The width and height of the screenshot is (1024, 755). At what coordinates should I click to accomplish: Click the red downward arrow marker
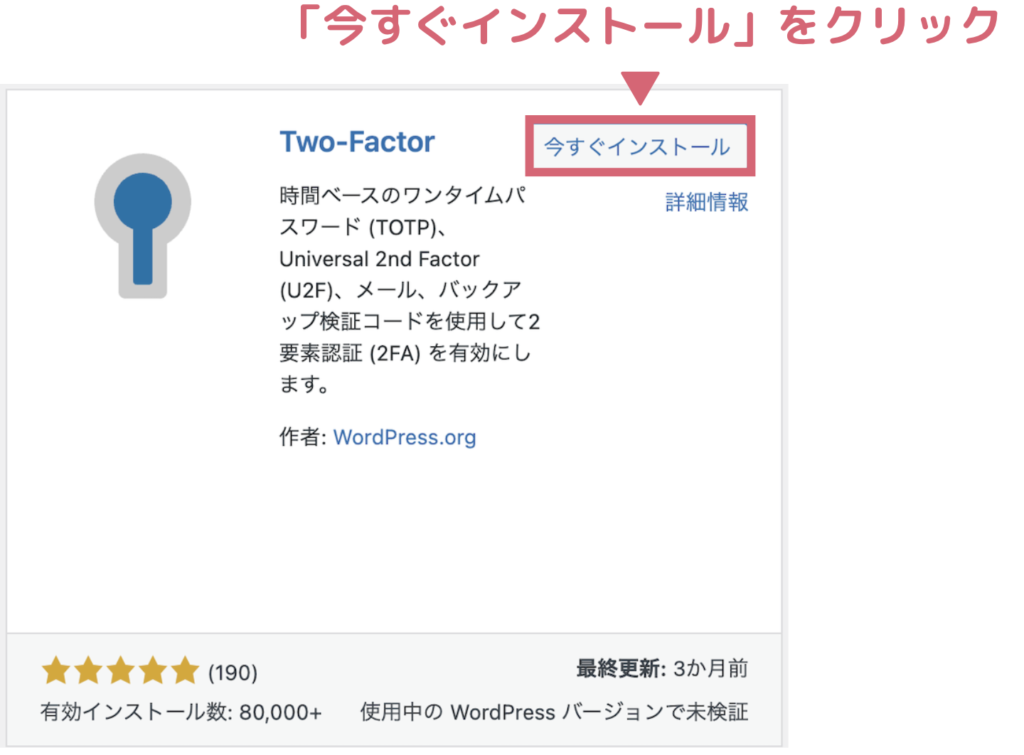tap(640, 88)
